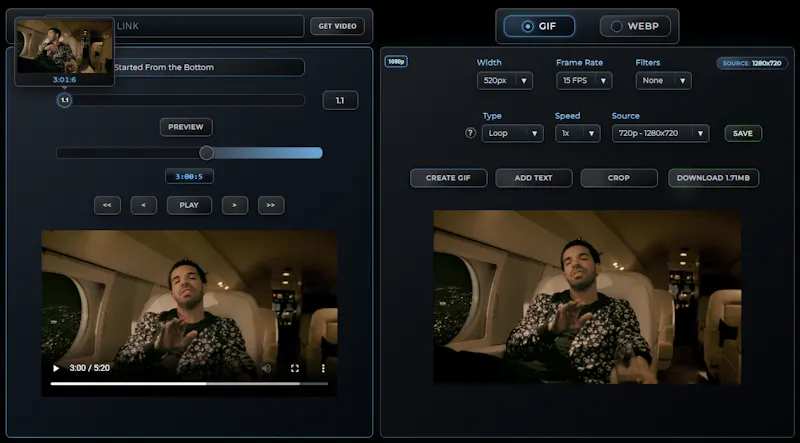Click the 1080p badge icon
This screenshot has height=443, width=800.
396,62
